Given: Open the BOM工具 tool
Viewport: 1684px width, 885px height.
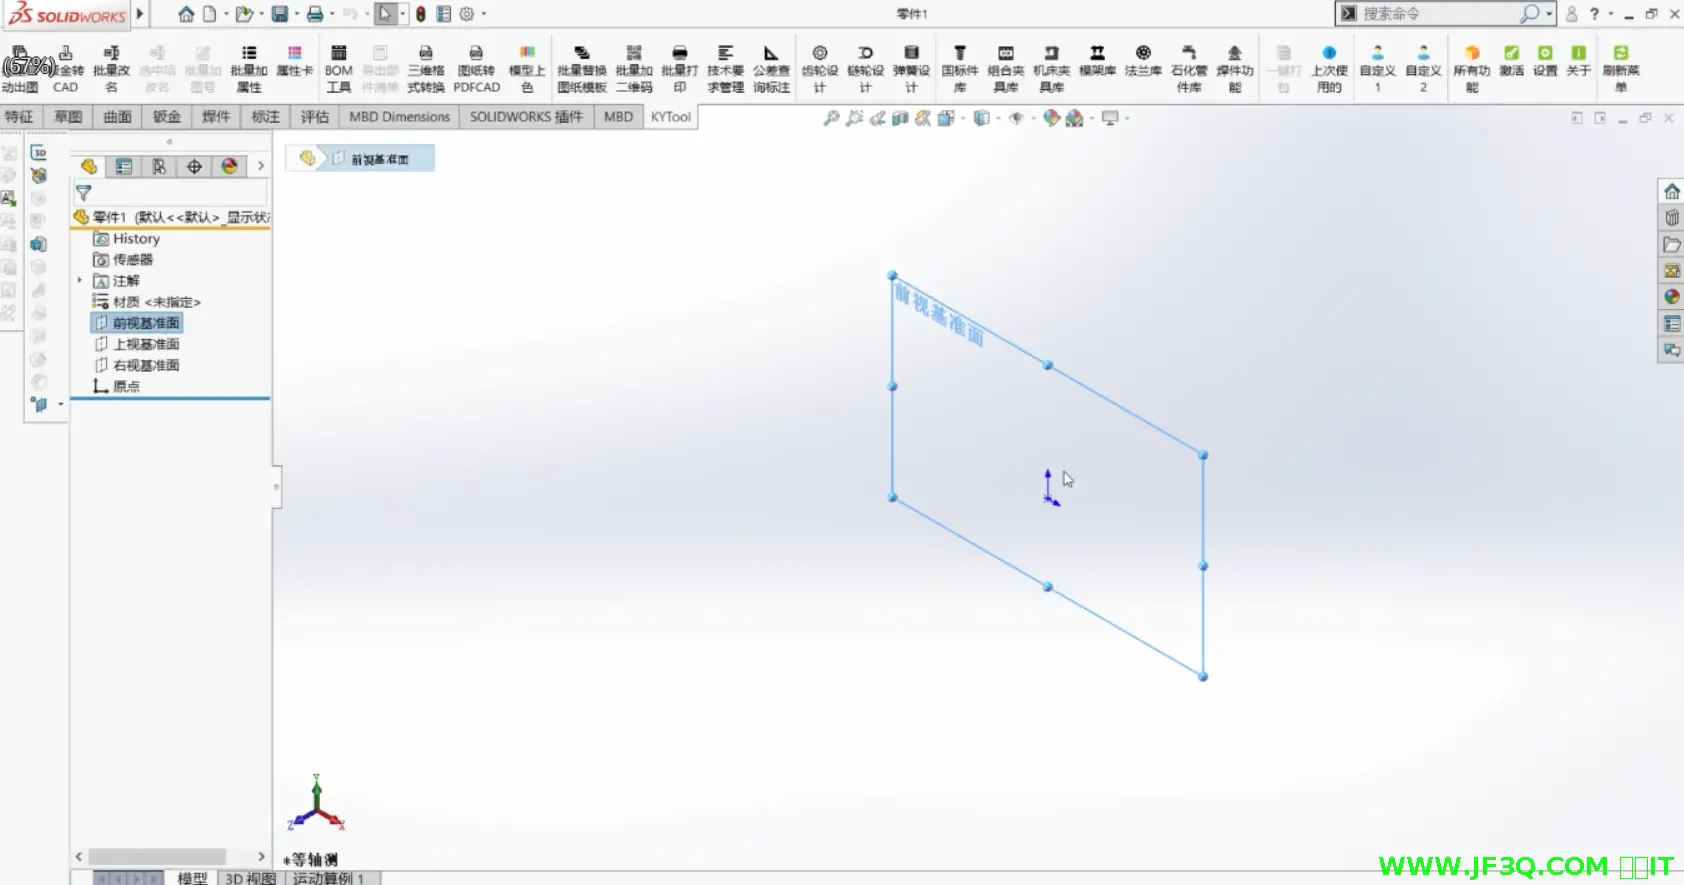Looking at the screenshot, I should [x=339, y=68].
